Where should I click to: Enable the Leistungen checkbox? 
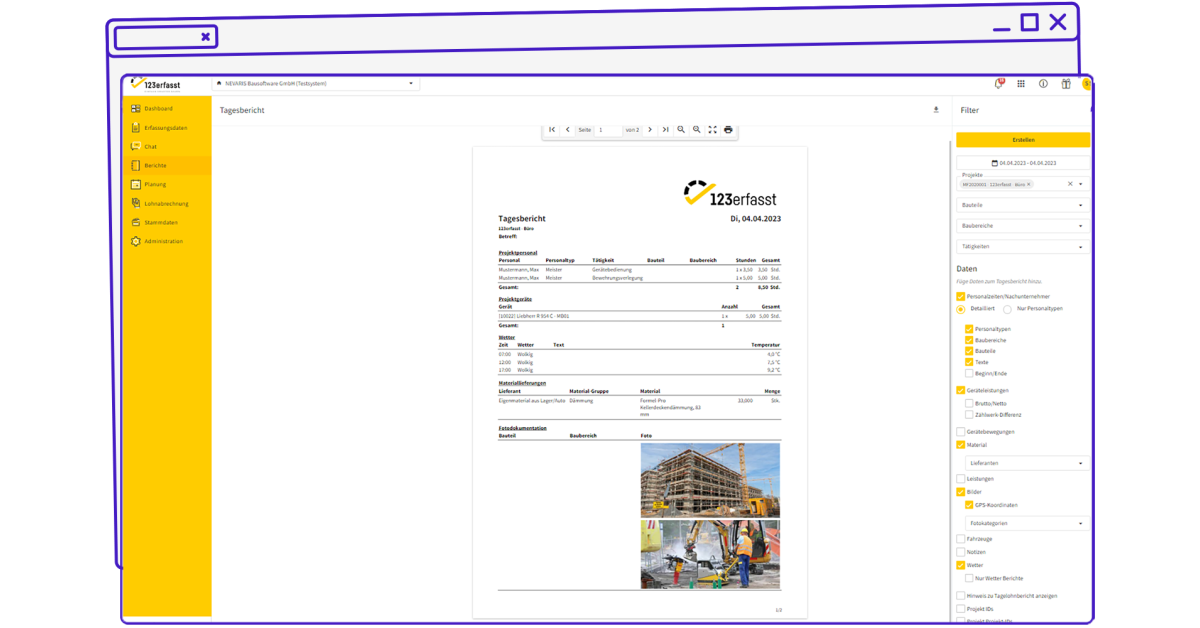[961, 479]
